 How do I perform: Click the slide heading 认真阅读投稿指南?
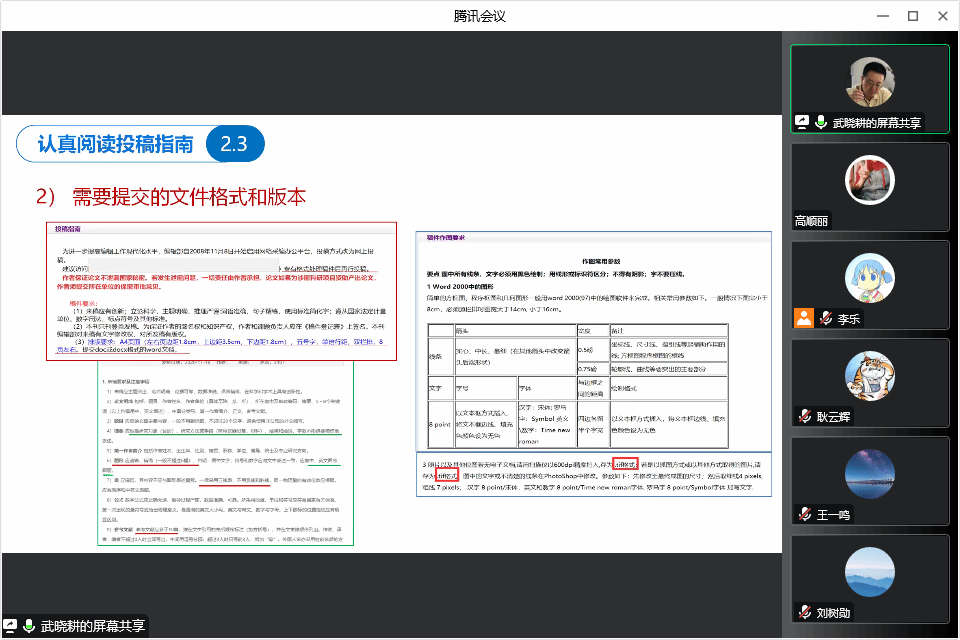click(x=115, y=144)
